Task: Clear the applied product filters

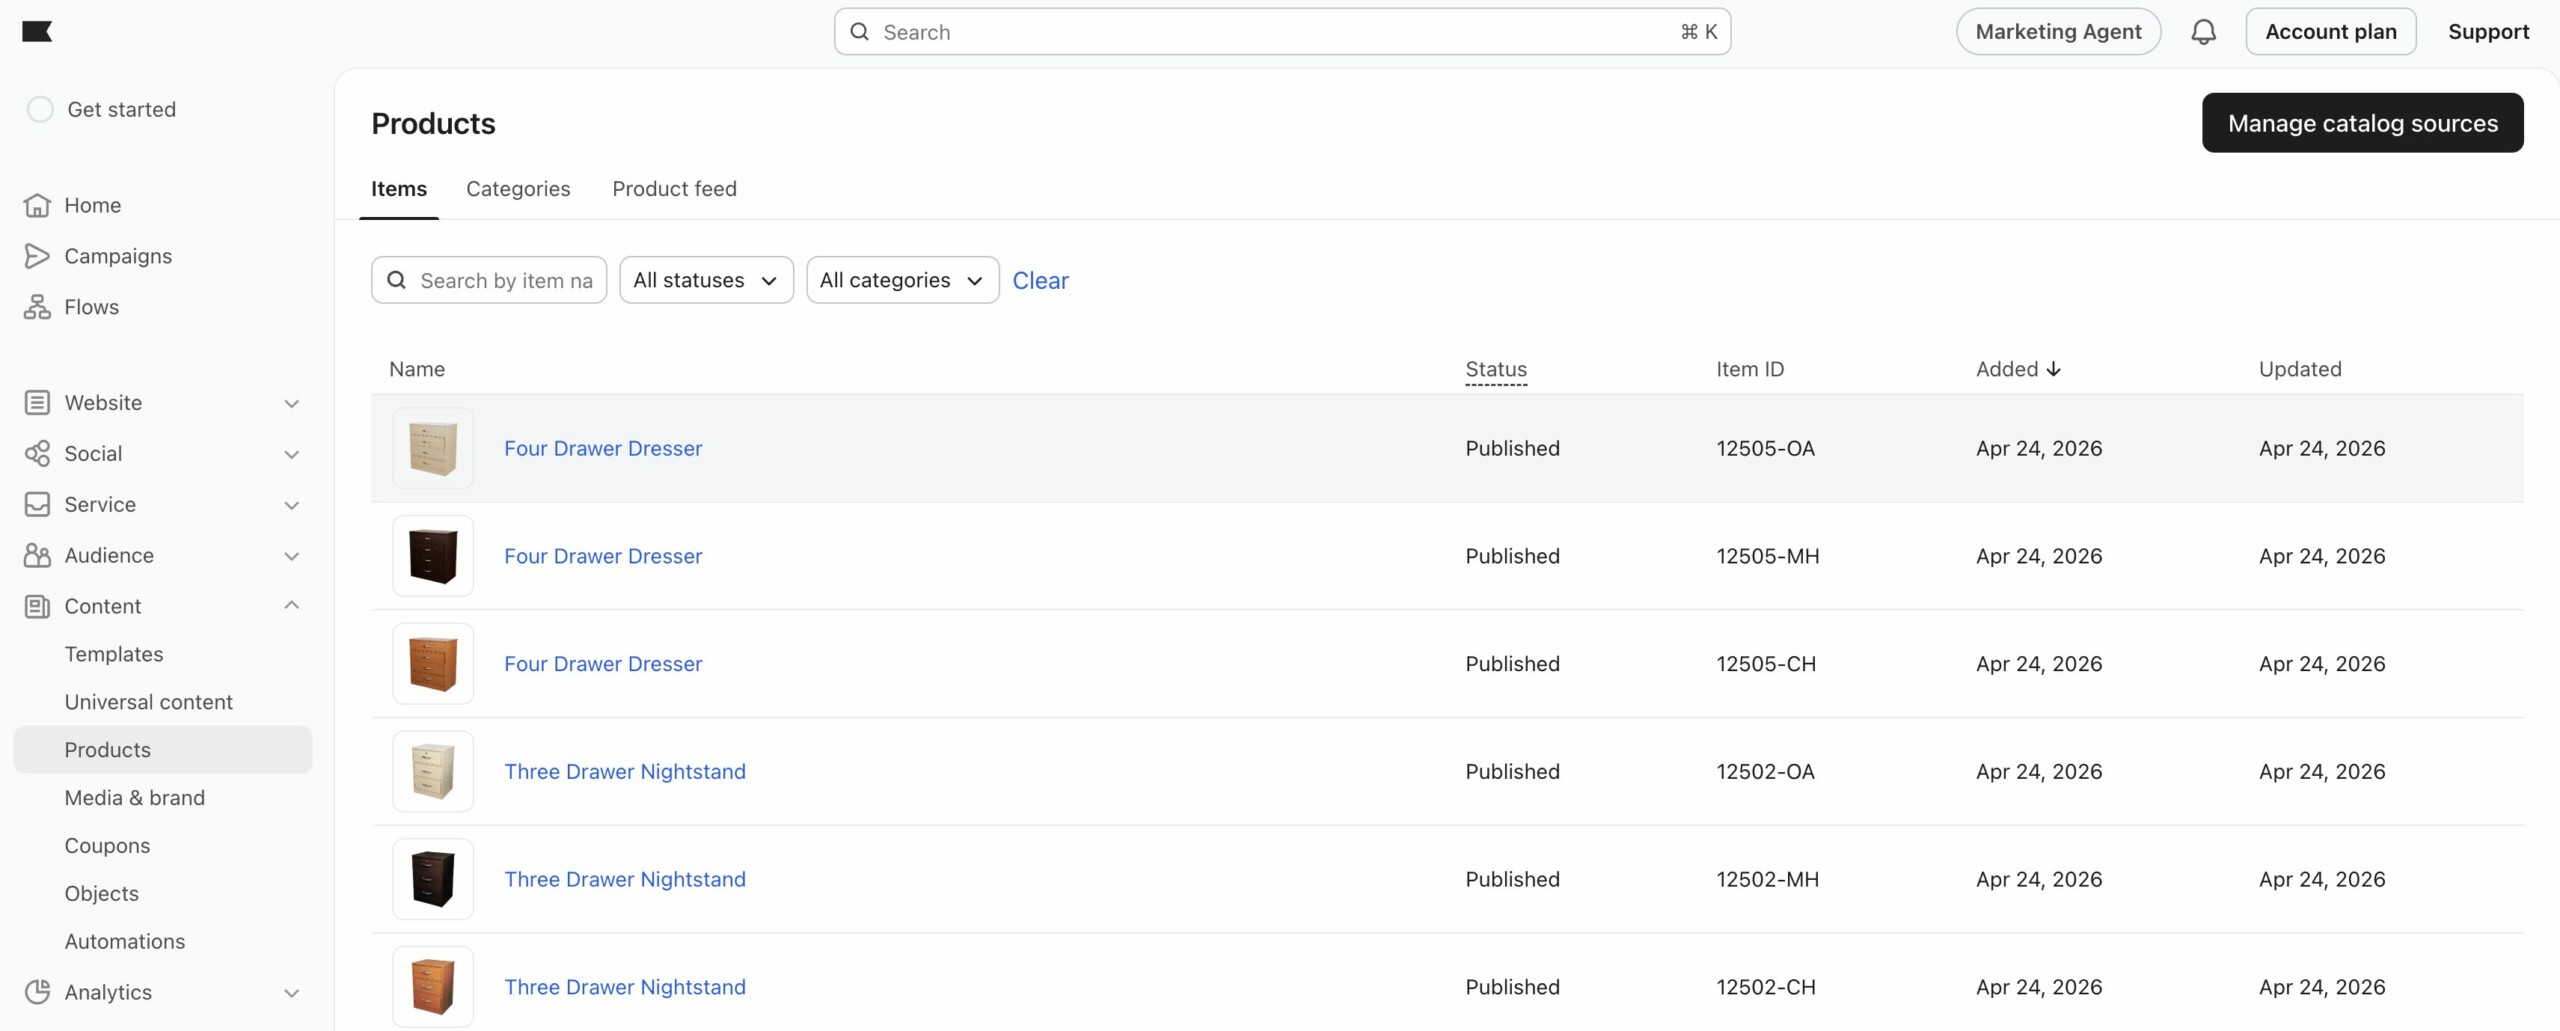Action: point(1040,280)
